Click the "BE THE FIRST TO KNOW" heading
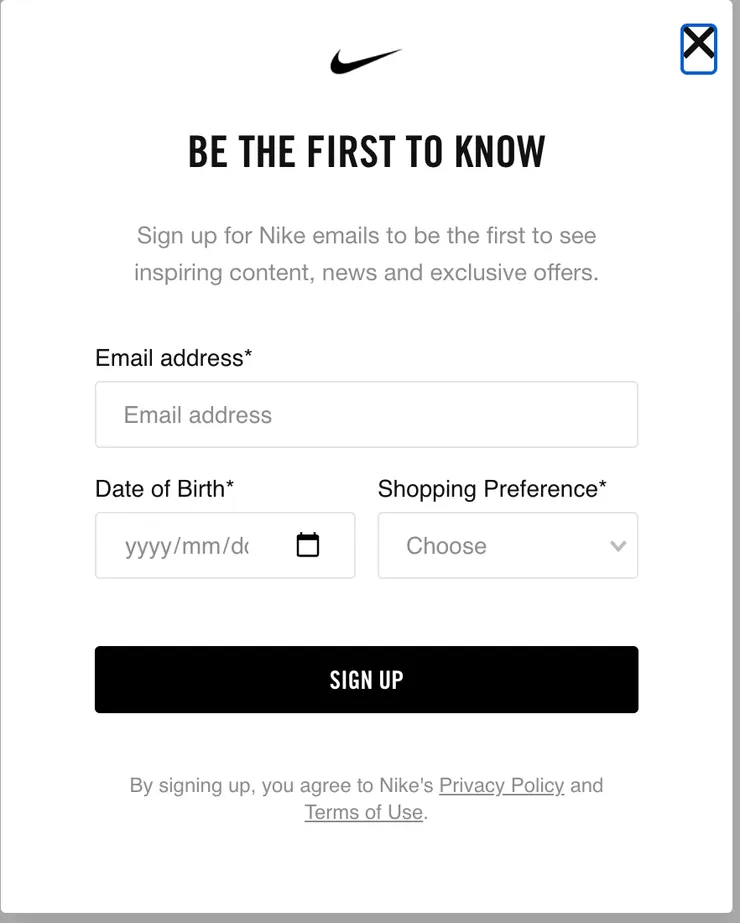This screenshot has width=740, height=923. tap(366, 152)
